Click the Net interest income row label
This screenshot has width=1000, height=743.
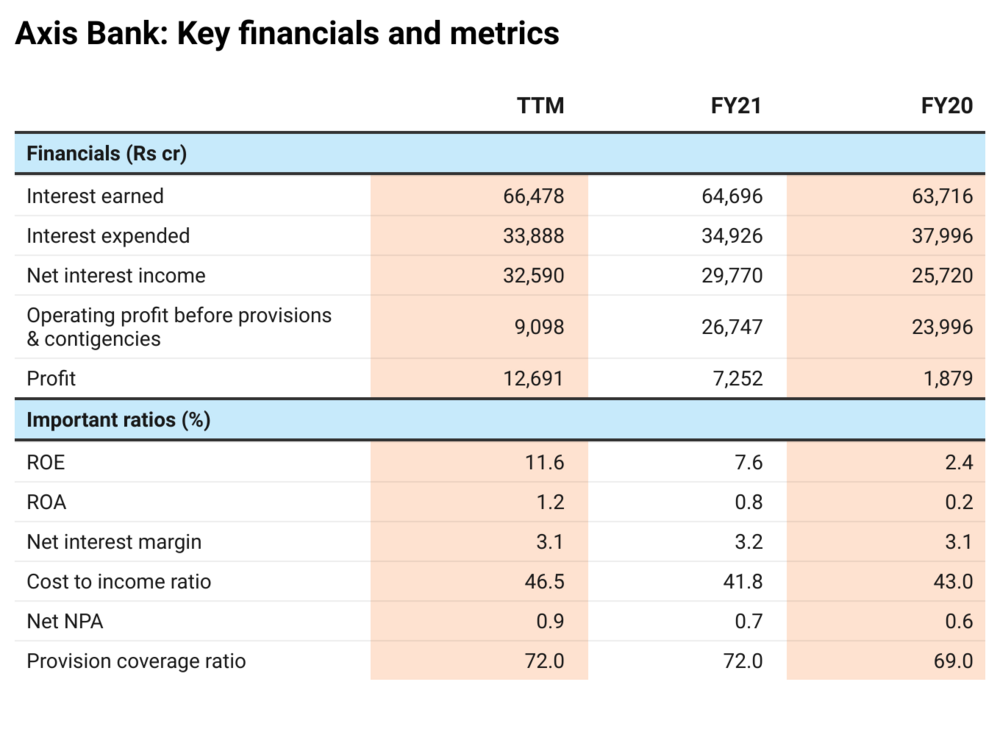(x=116, y=276)
